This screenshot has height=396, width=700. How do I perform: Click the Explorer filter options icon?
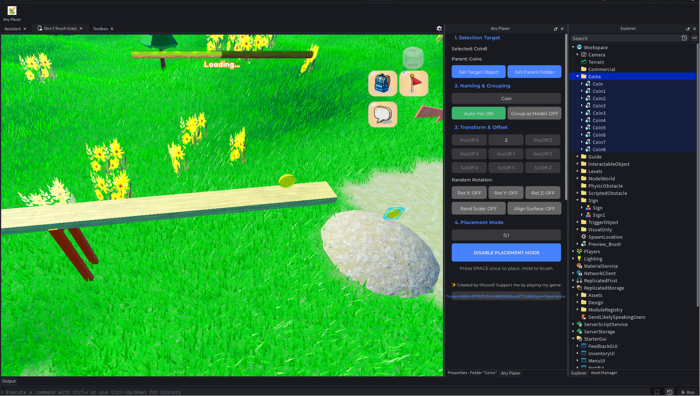[694, 38]
